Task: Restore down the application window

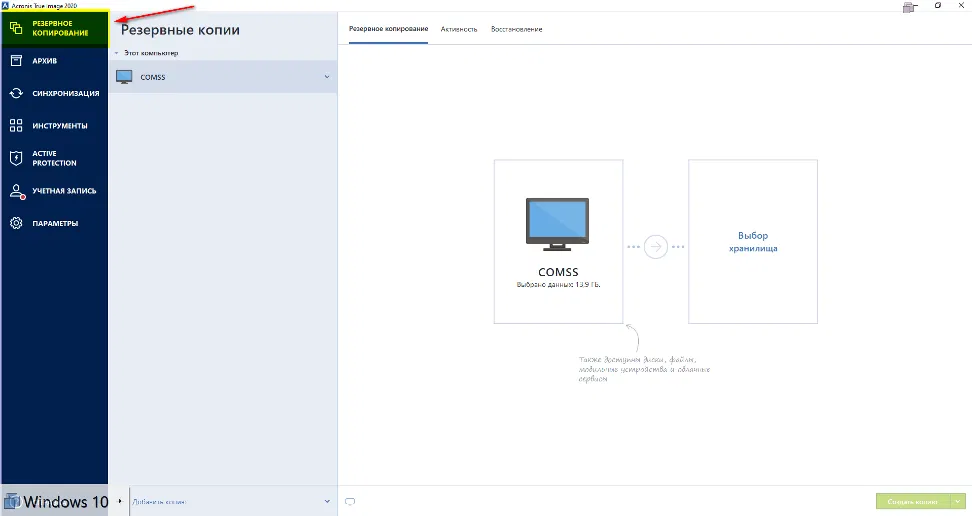Action: click(938, 5)
